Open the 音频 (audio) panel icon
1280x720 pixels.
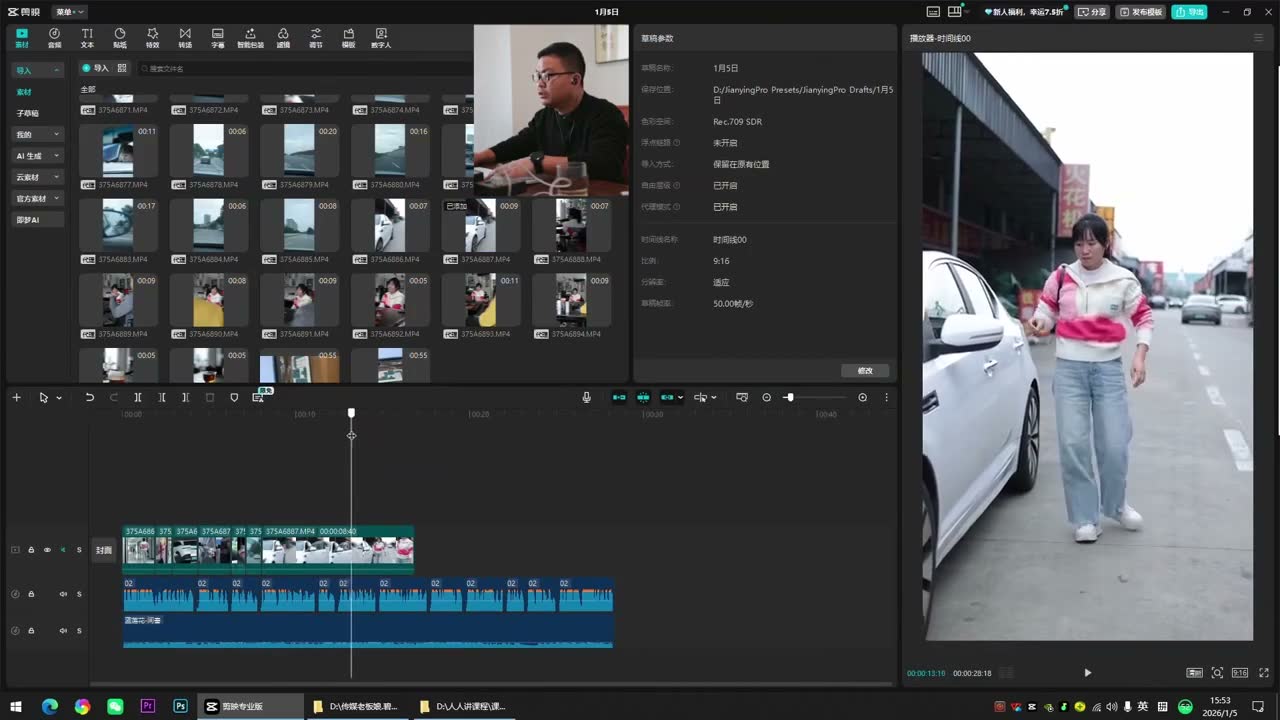pos(54,38)
